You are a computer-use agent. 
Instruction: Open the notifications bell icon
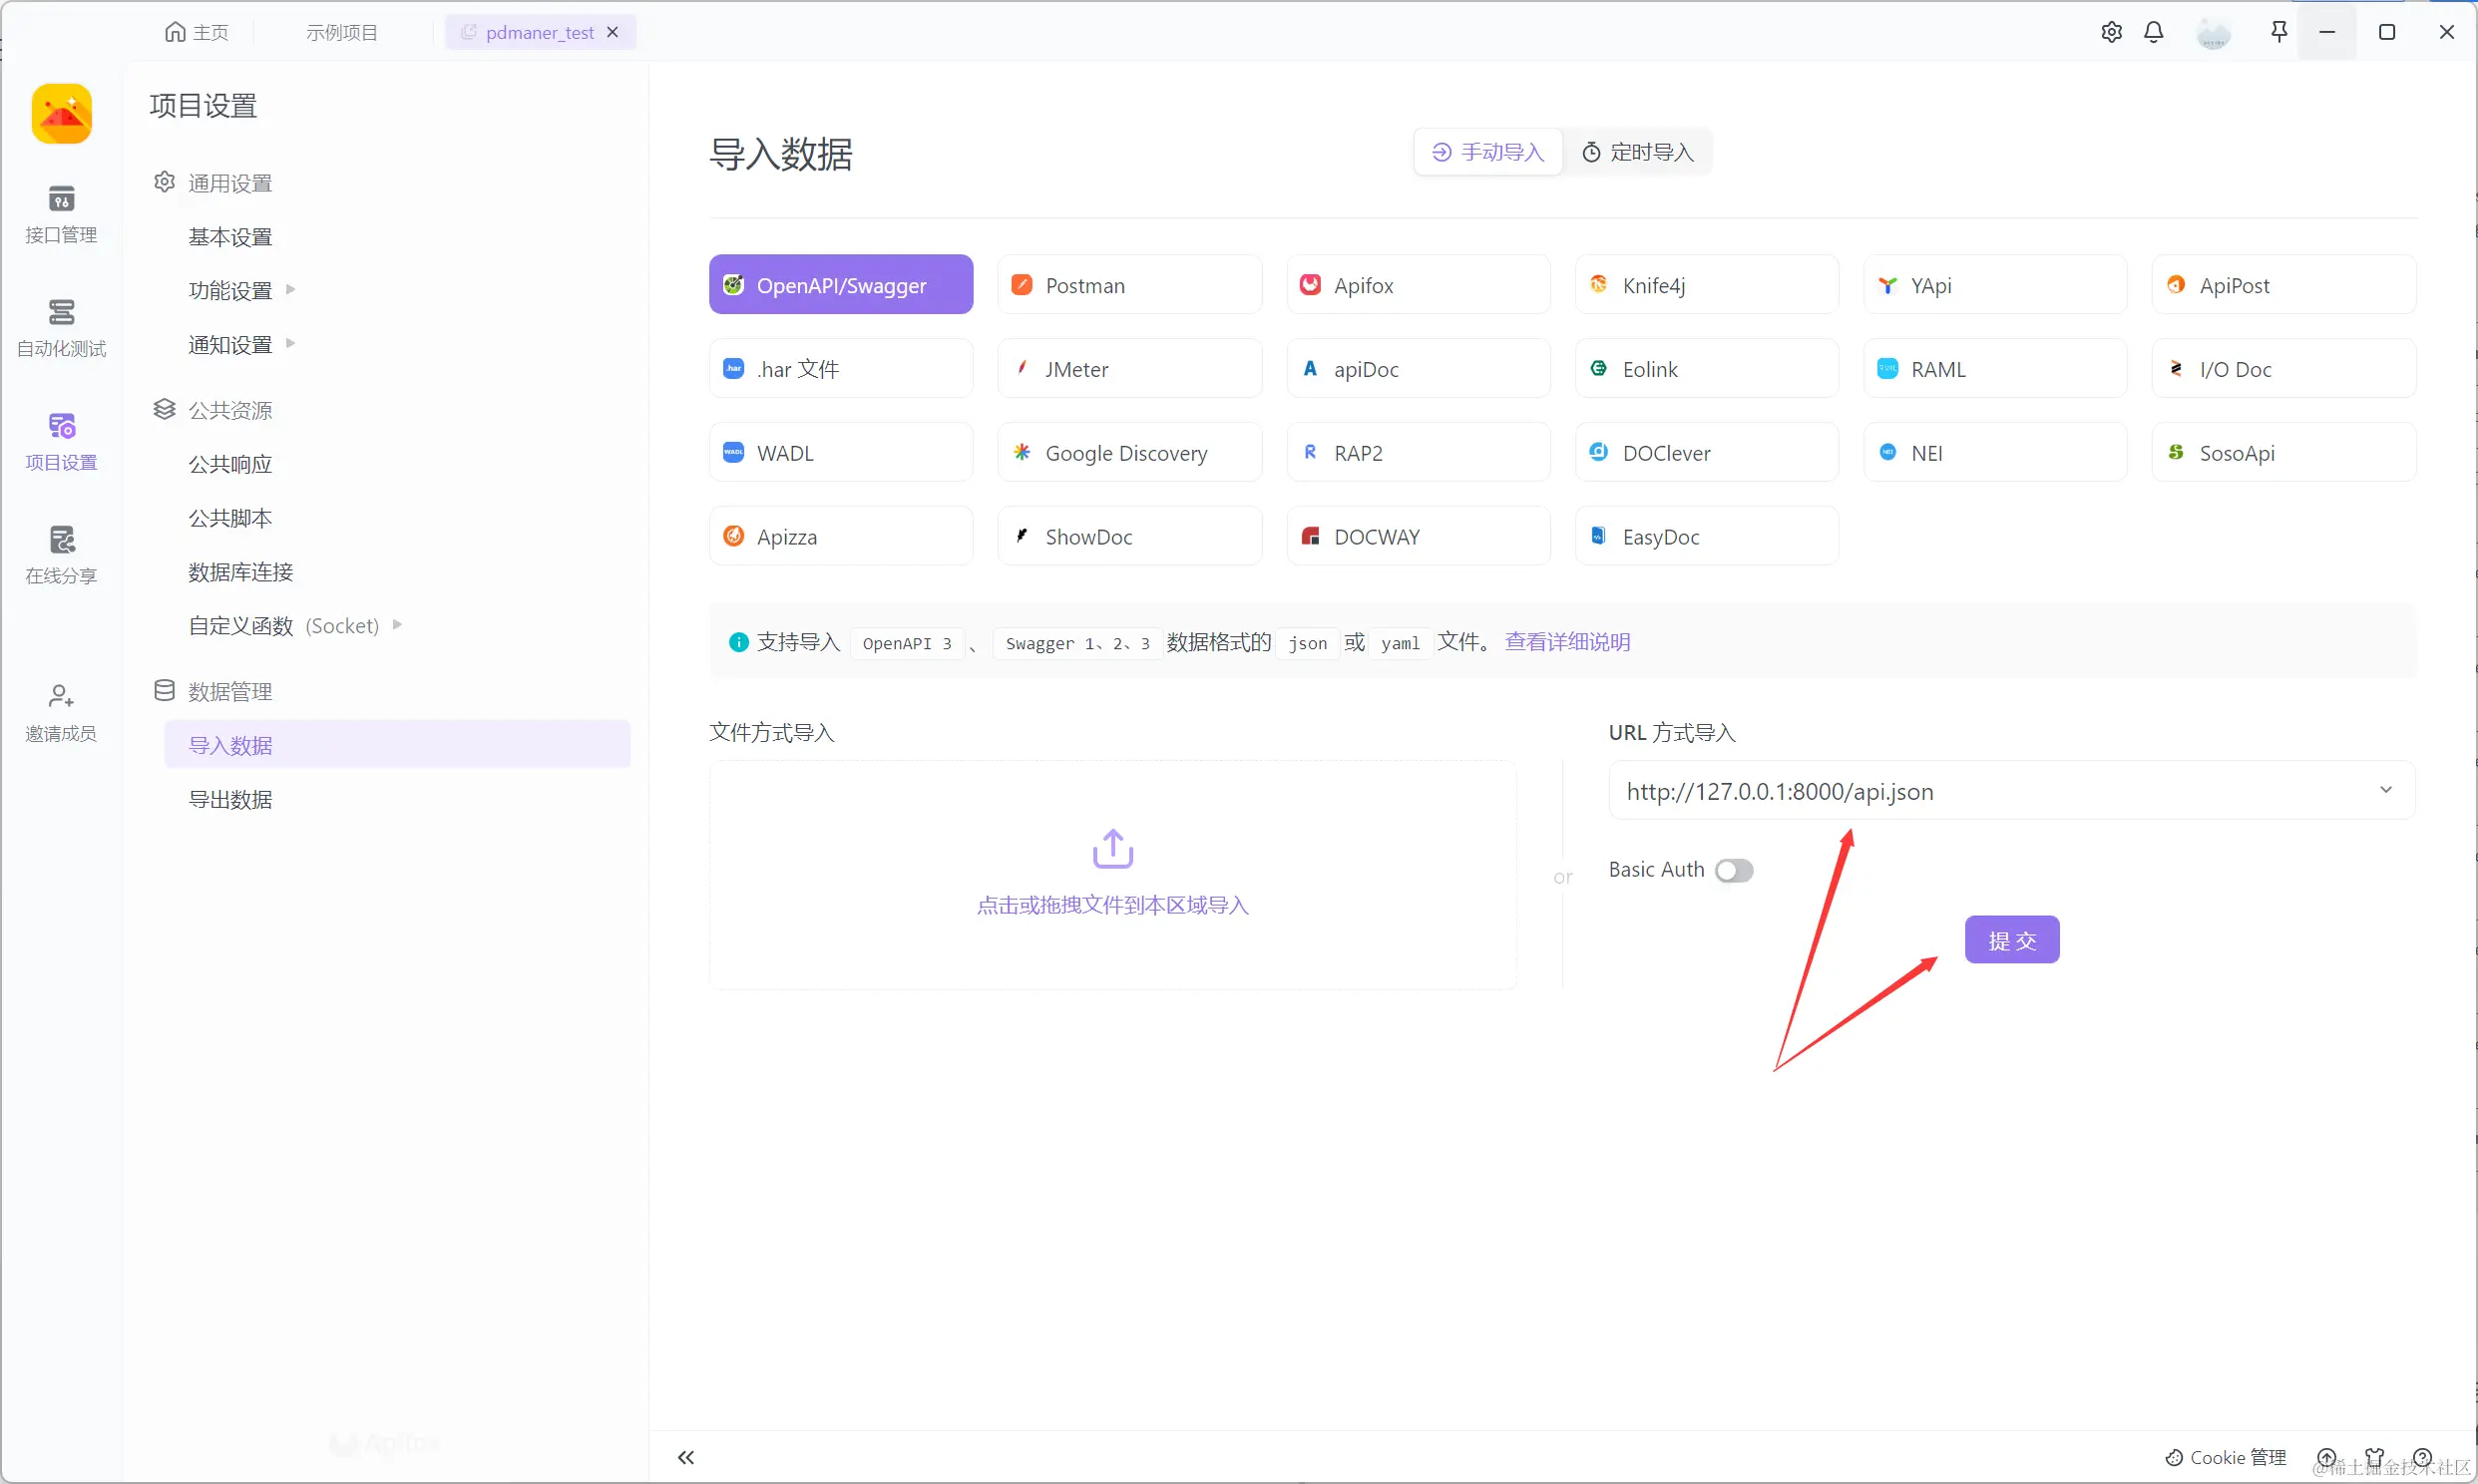[x=2154, y=32]
